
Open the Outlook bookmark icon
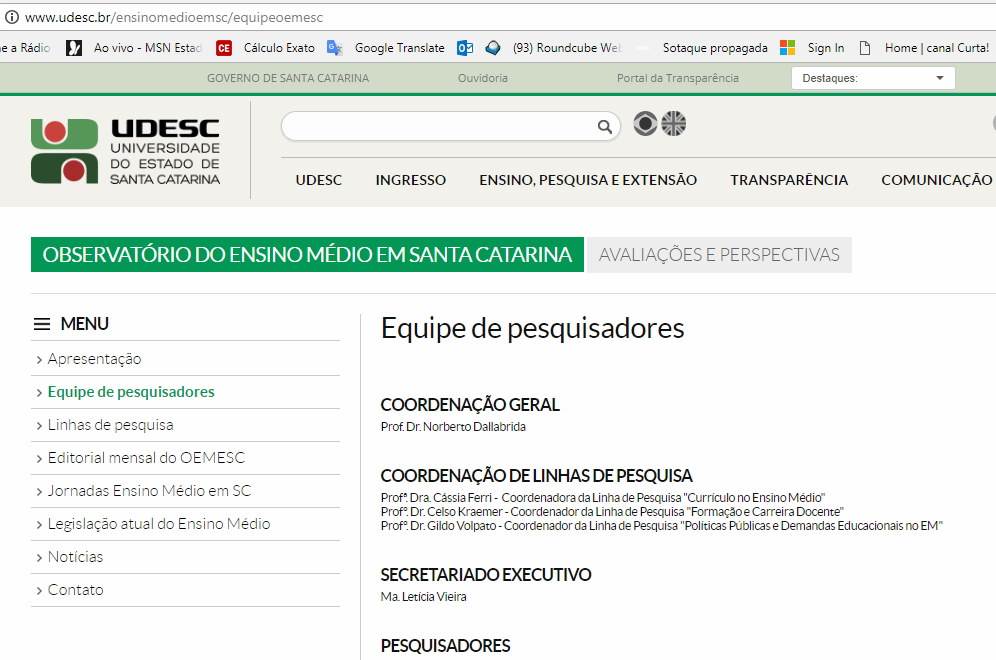coord(465,48)
